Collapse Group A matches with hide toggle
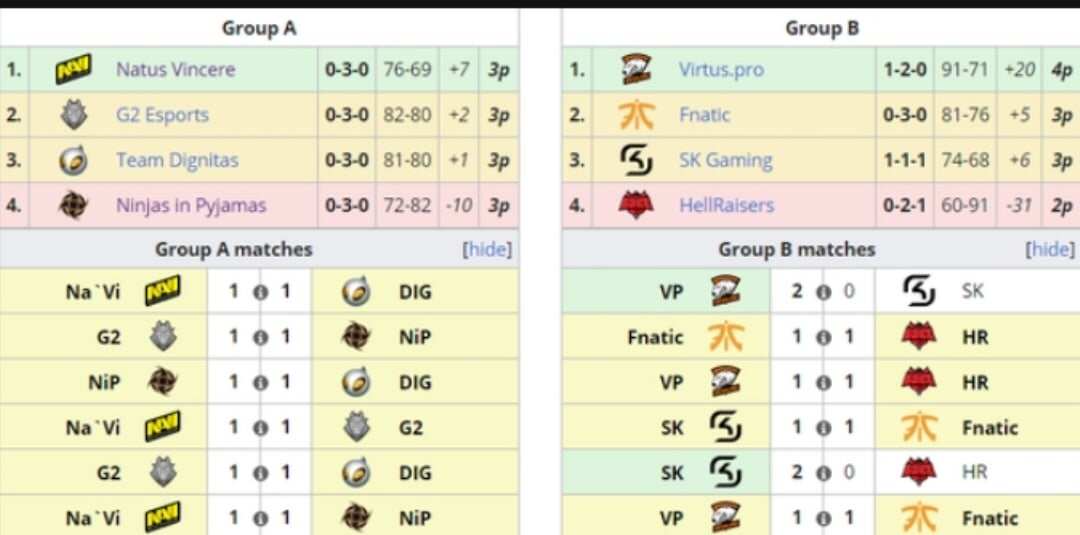1080x535 pixels. [x=487, y=249]
